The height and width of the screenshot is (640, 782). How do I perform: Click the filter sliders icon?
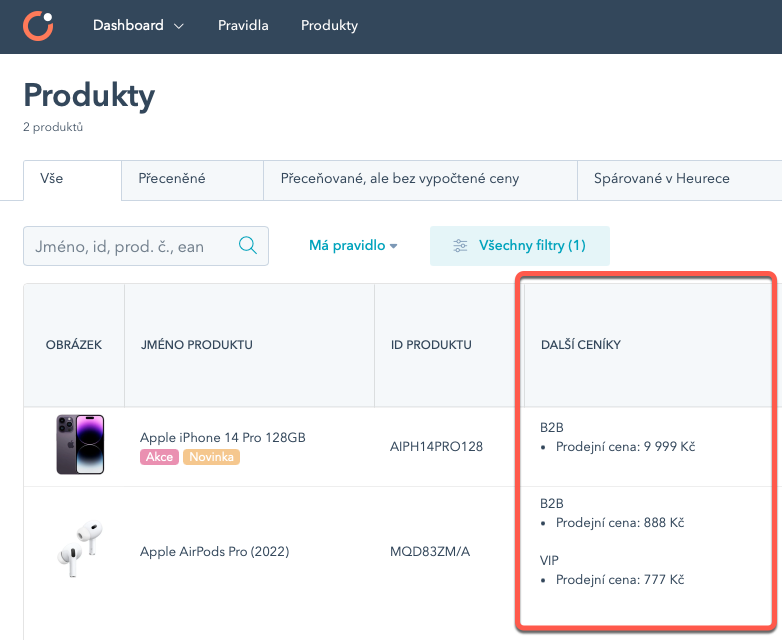(x=460, y=246)
